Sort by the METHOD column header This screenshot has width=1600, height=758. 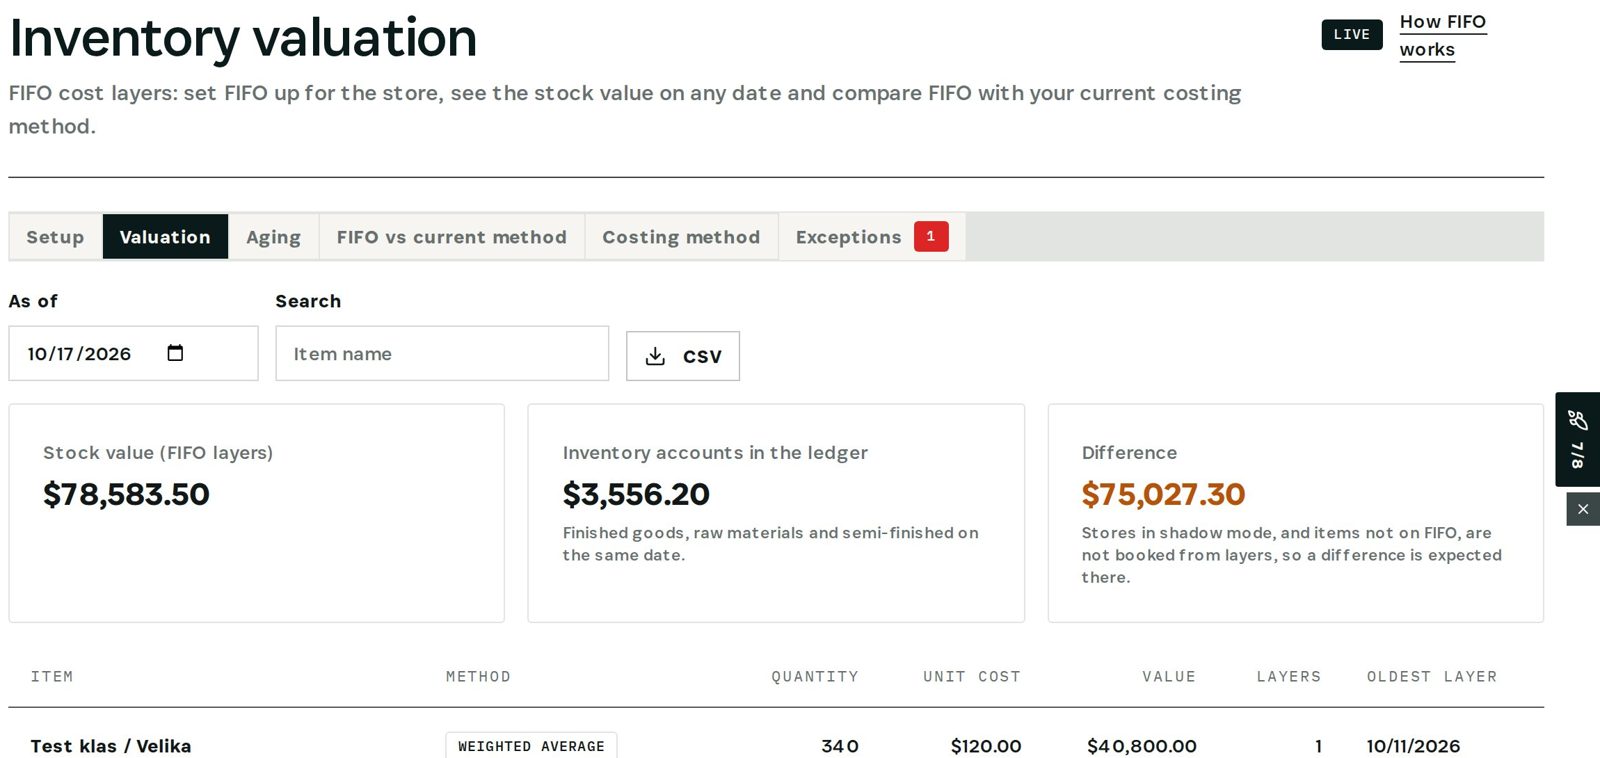tap(478, 677)
